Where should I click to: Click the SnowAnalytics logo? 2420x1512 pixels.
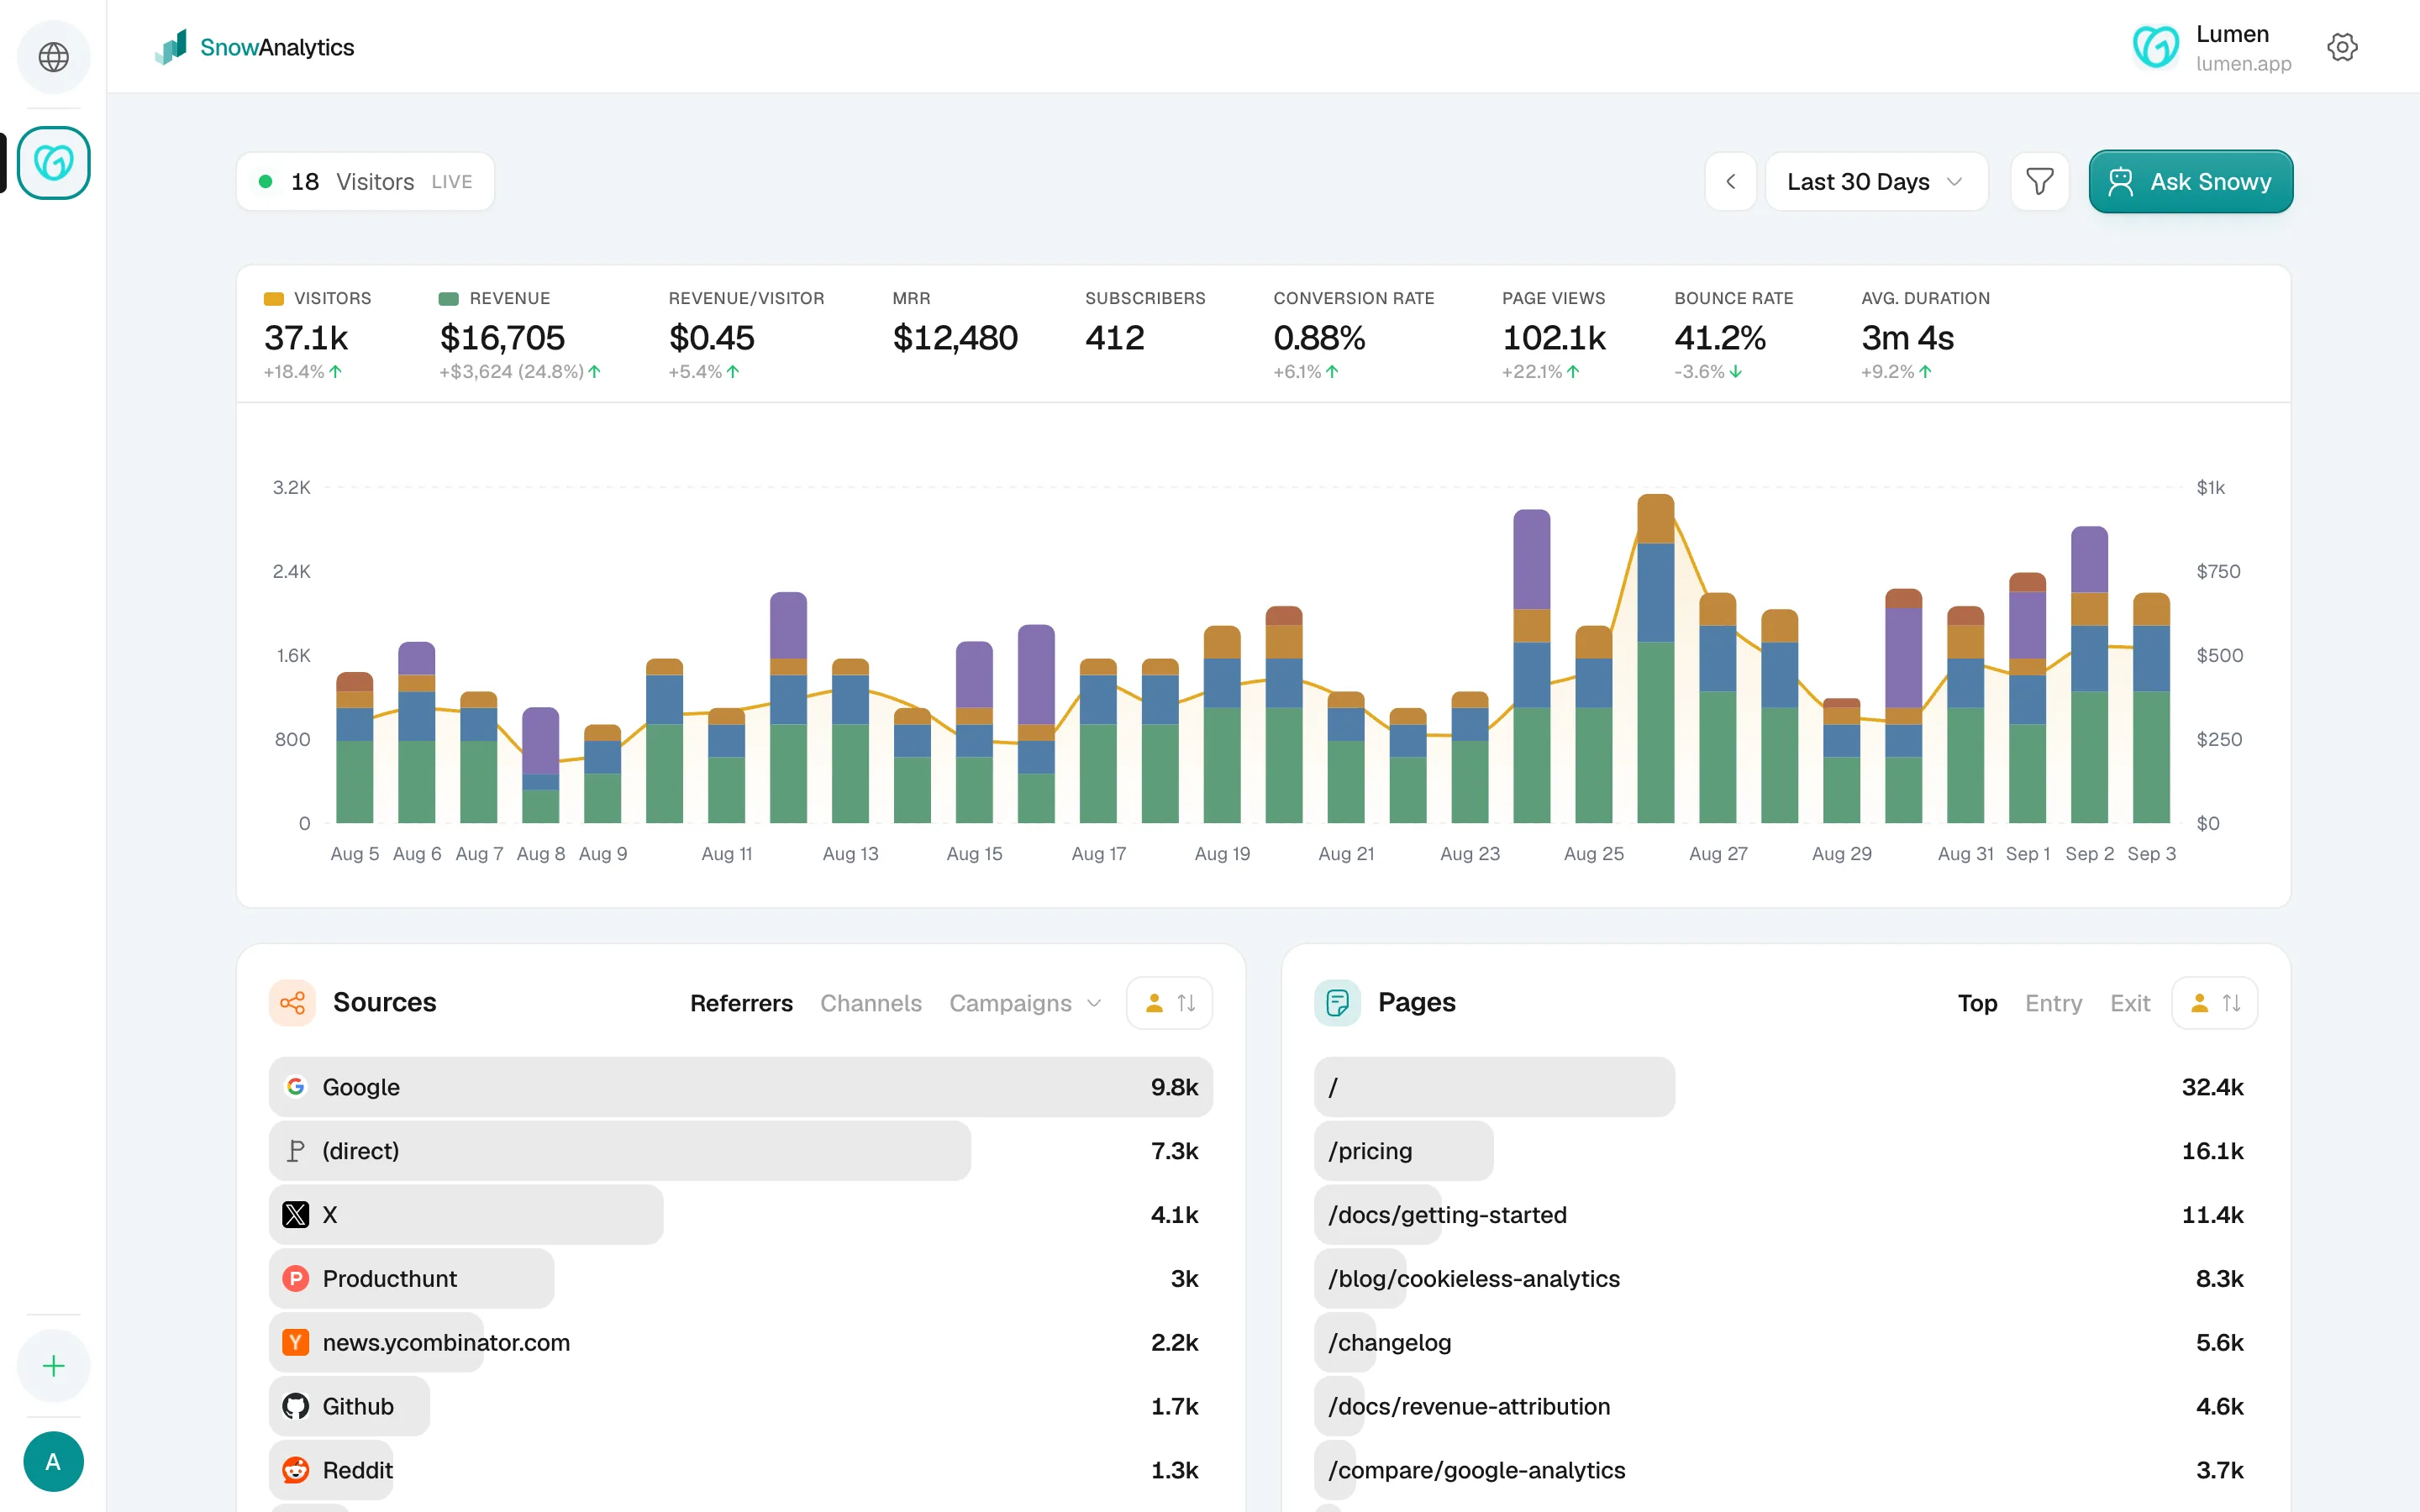(255, 47)
